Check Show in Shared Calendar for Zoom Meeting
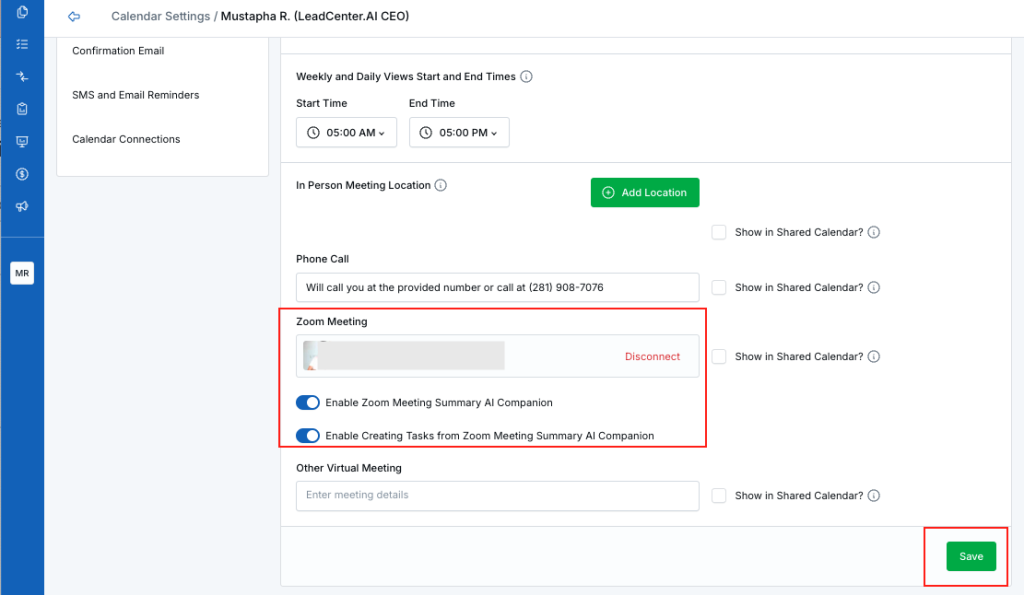Viewport: 1024px width, 595px height. (718, 357)
